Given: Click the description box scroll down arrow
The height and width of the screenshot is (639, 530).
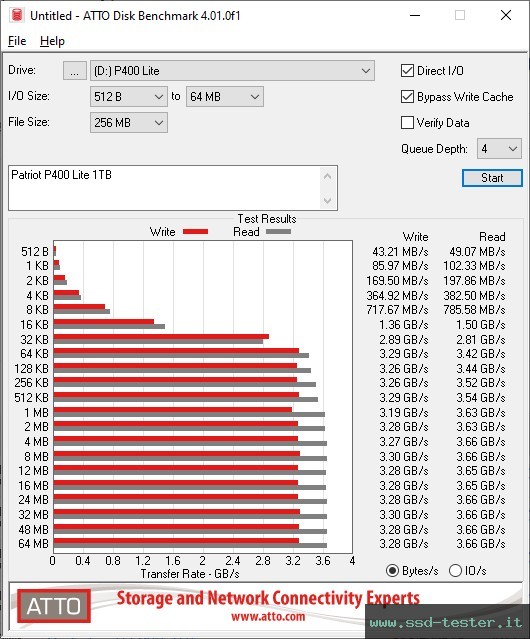Looking at the screenshot, I should 328,200.
